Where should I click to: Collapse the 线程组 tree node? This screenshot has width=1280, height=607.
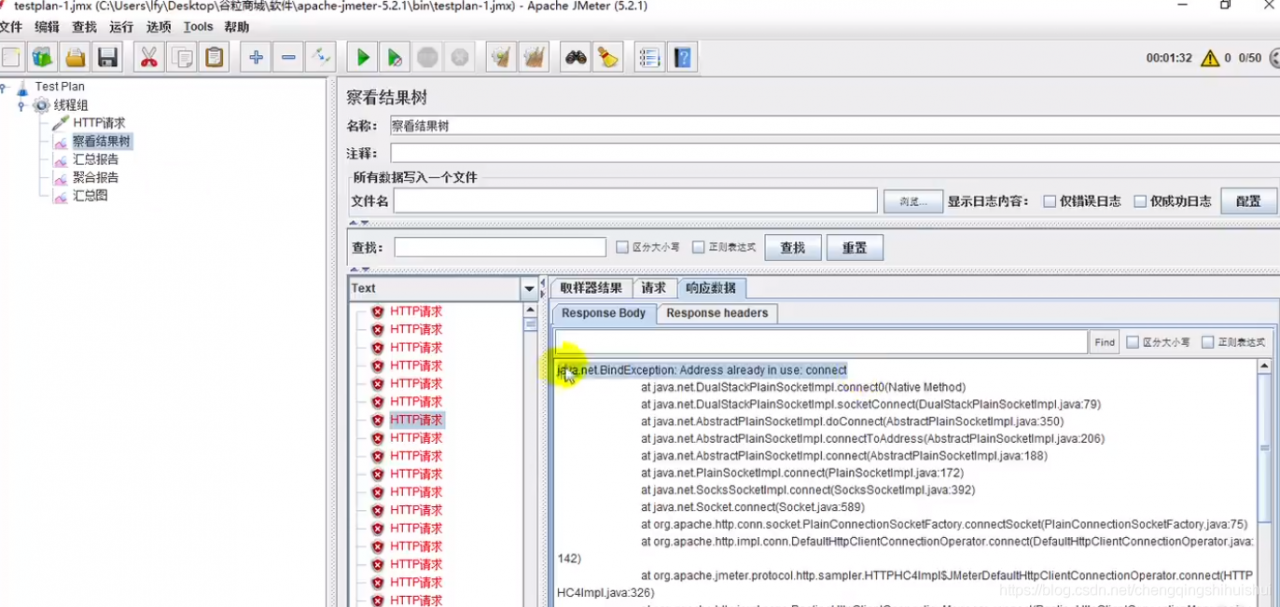click(x=21, y=105)
